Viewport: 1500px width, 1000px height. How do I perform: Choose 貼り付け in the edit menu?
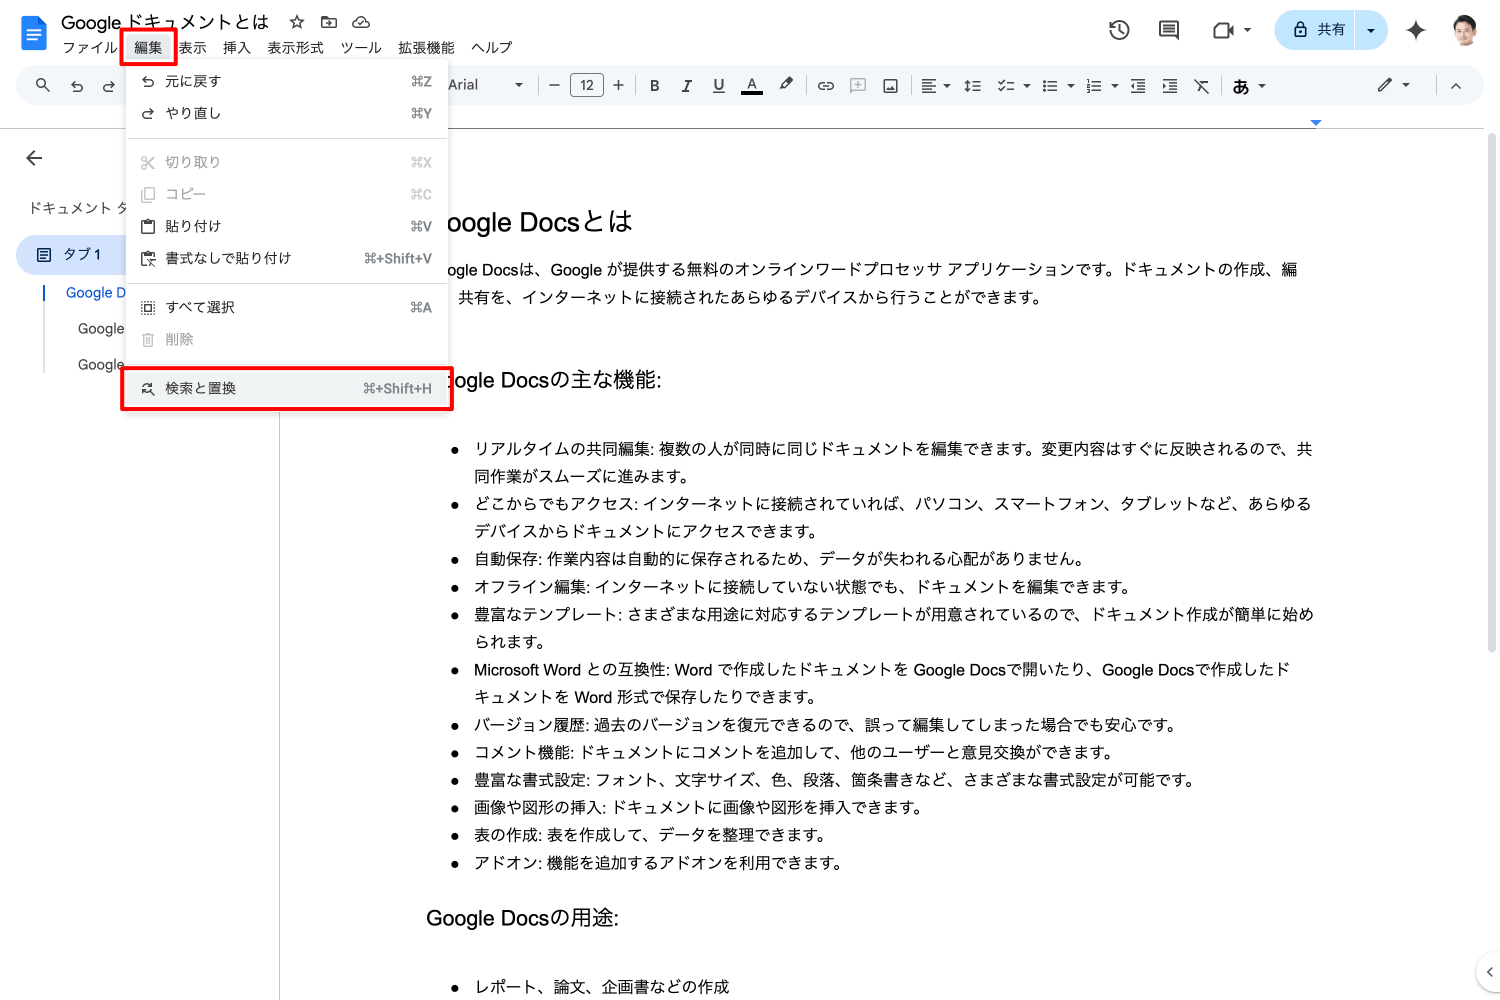tap(287, 226)
